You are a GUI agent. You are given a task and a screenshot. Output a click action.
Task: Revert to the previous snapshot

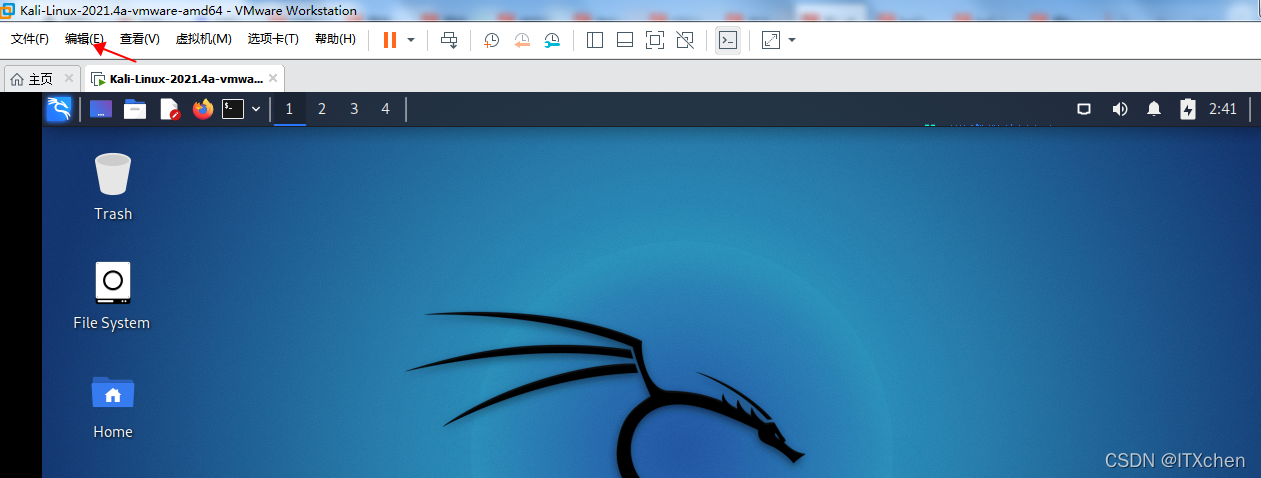click(x=521, y=40)
